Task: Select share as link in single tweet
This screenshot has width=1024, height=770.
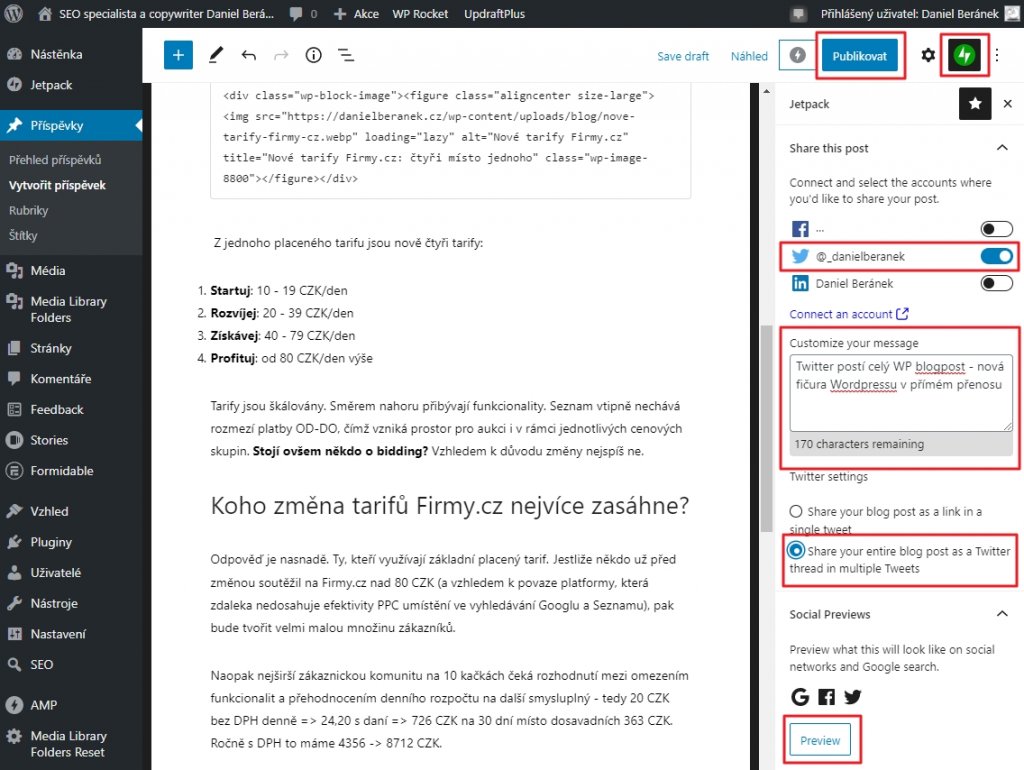Action: (797, 511)
